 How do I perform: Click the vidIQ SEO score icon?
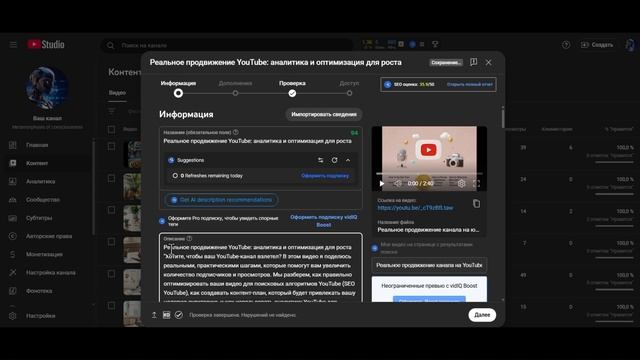[x=387, y=84]
